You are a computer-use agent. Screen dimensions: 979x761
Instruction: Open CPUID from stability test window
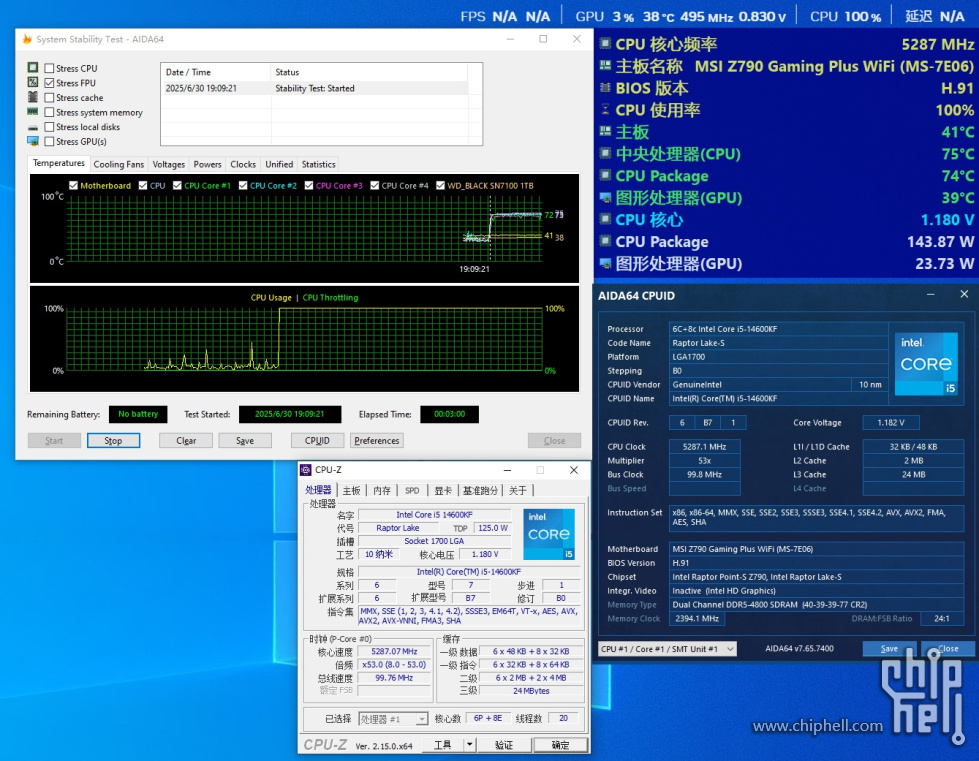tap(317, 441)
